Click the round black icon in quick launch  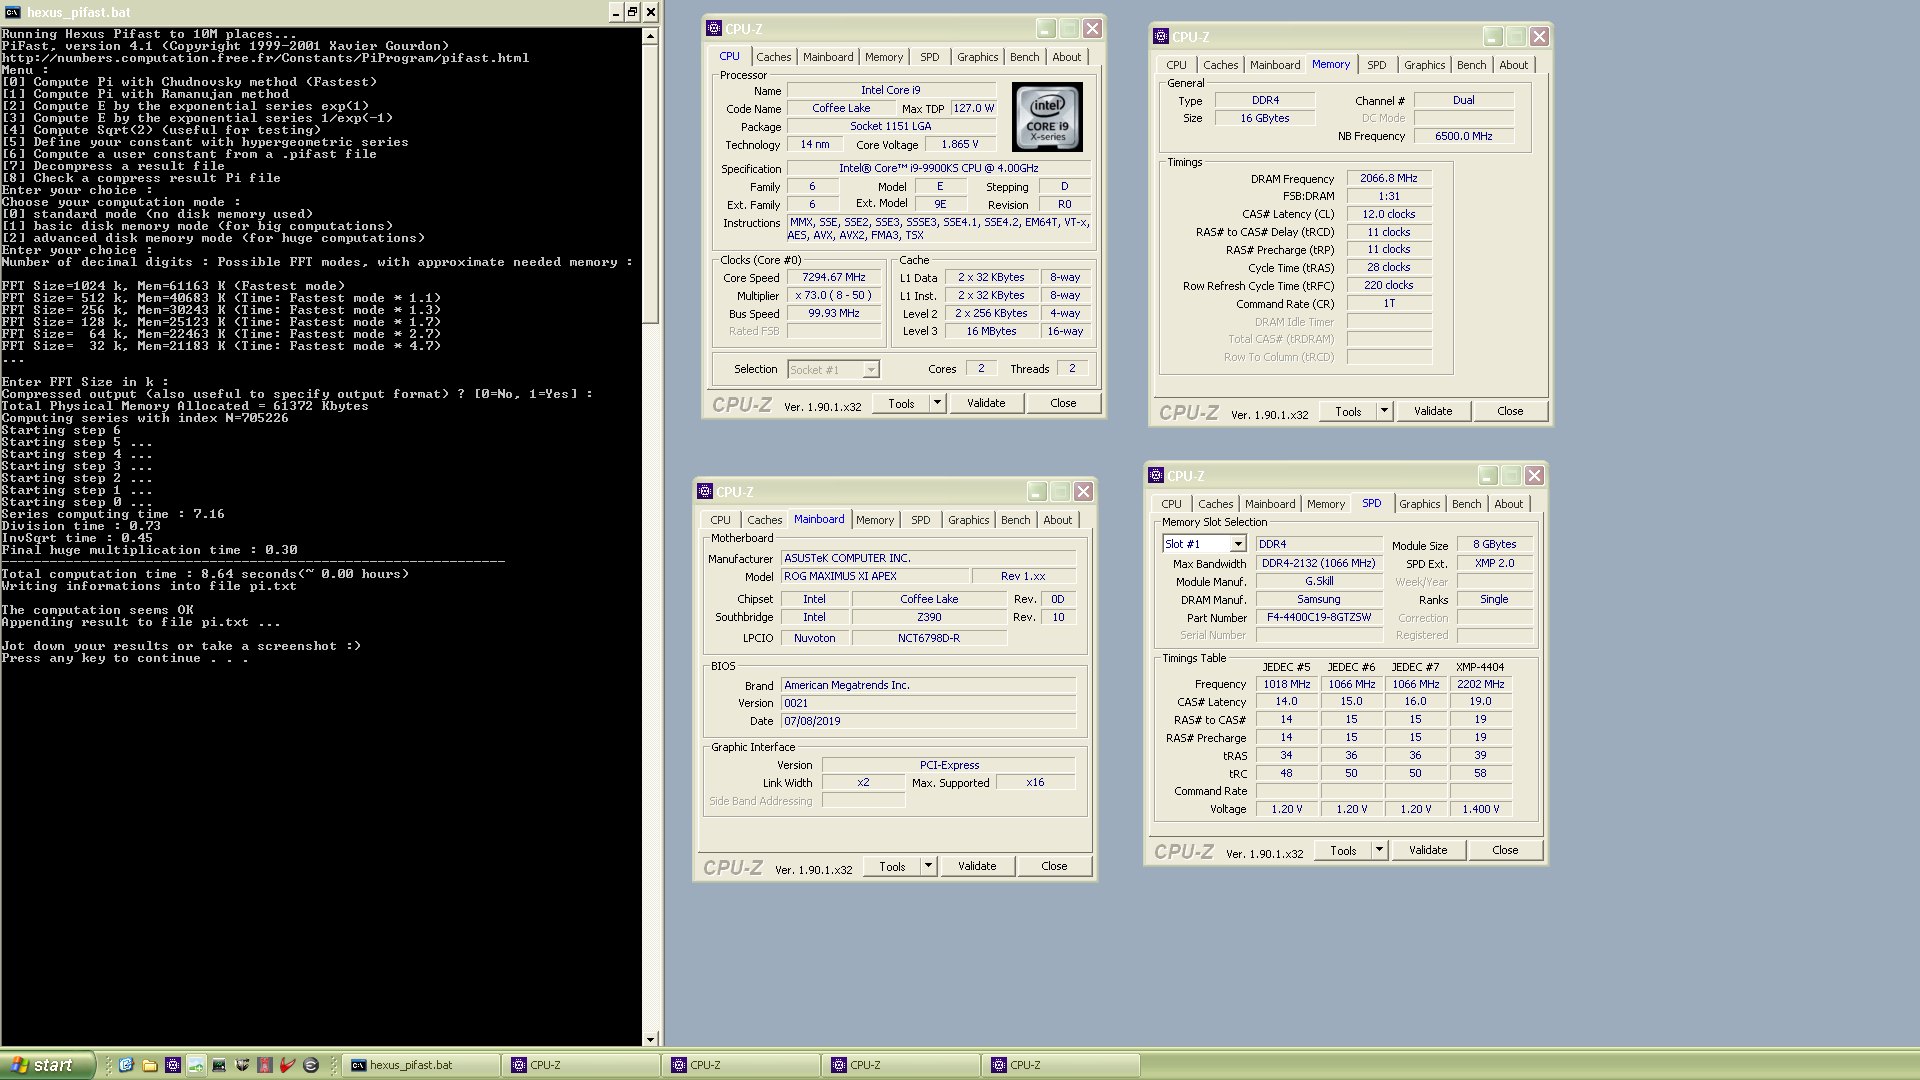coord(311,1065)
